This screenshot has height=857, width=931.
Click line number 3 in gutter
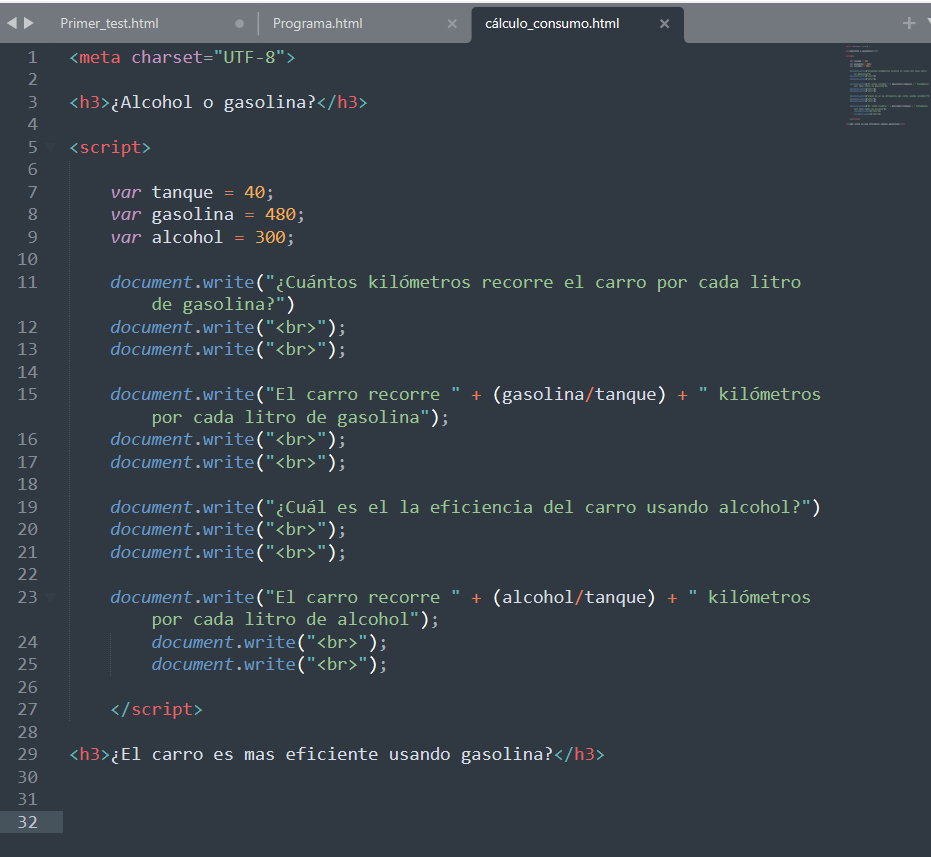(33, 103)
